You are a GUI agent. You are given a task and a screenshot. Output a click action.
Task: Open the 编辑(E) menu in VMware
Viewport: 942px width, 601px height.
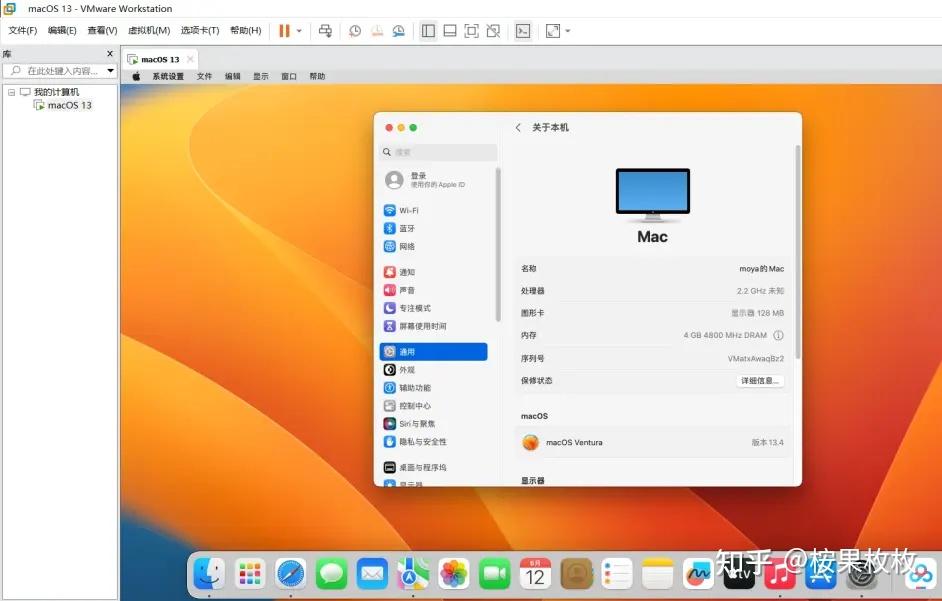pyautogui.click(x=62, y=30)
